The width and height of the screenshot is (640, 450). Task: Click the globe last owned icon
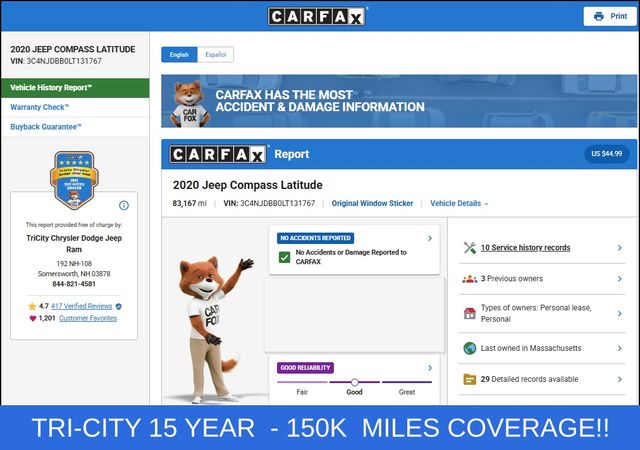[469, 348]
